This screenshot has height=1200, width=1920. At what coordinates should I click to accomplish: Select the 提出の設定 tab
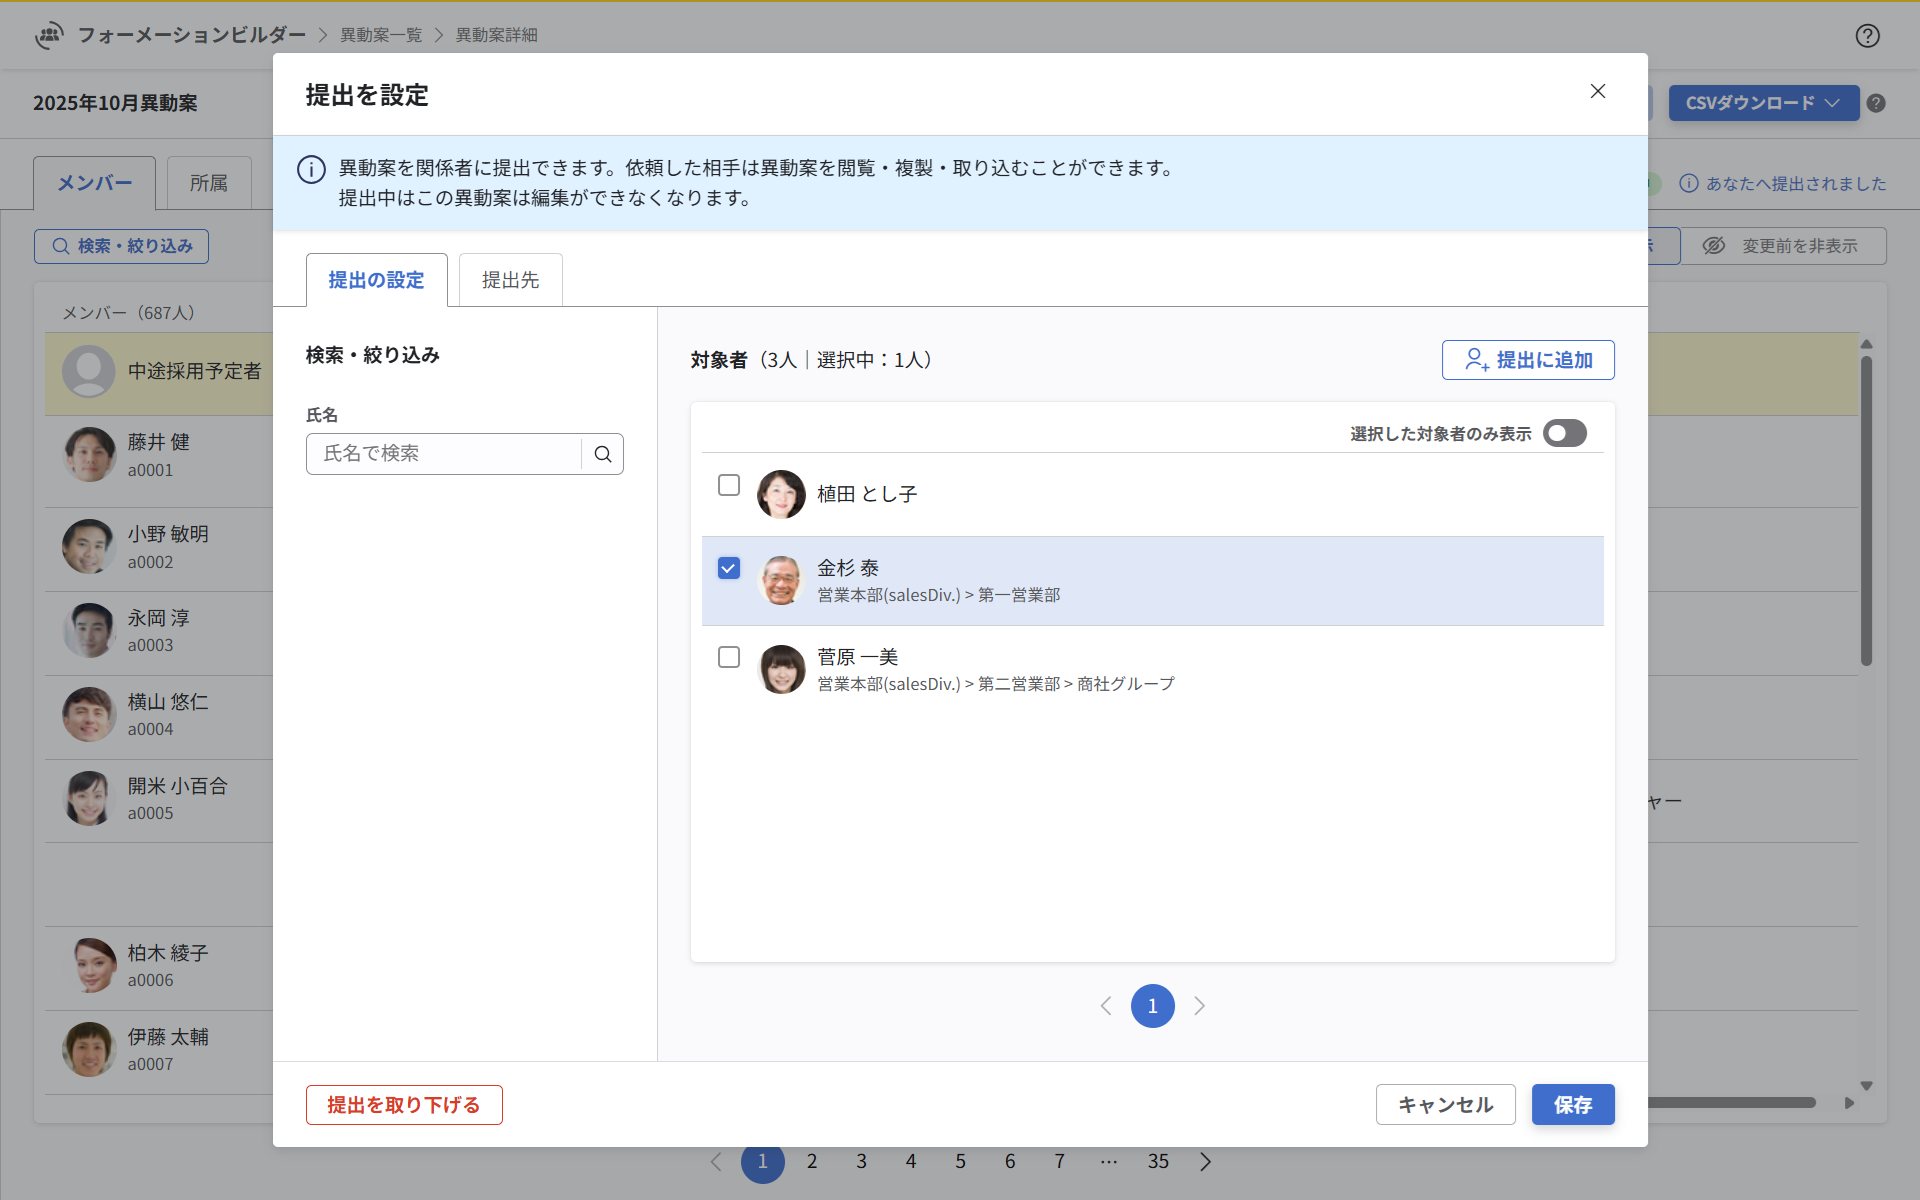376,280
